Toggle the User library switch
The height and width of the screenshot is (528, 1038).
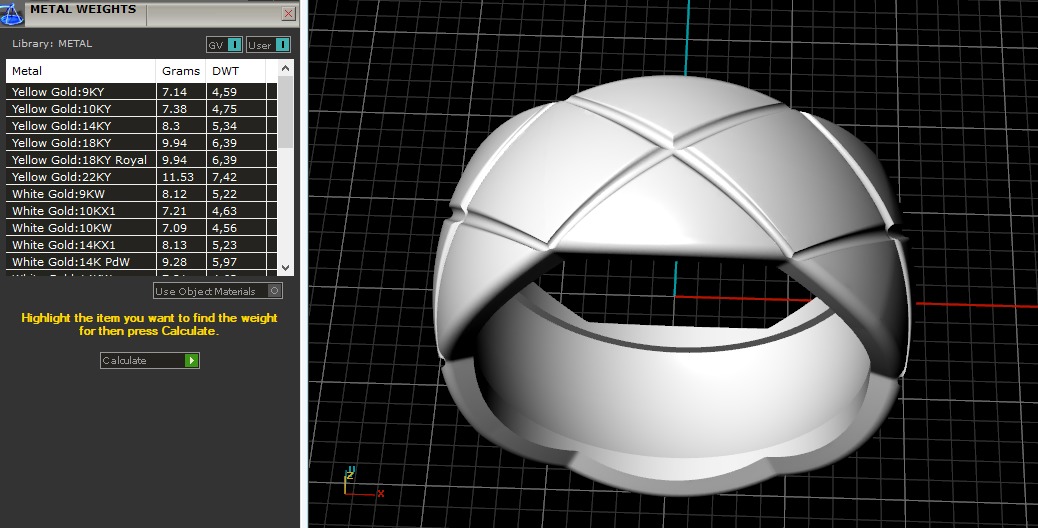click(268, 45)
